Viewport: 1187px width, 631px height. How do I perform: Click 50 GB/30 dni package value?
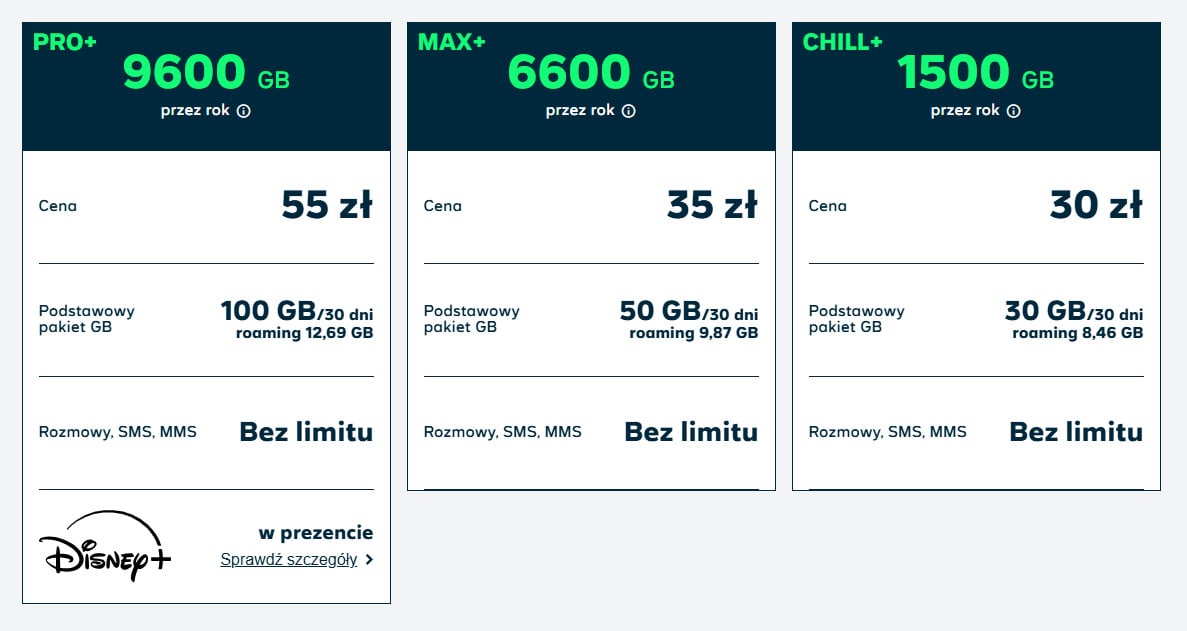click(689, 311)
